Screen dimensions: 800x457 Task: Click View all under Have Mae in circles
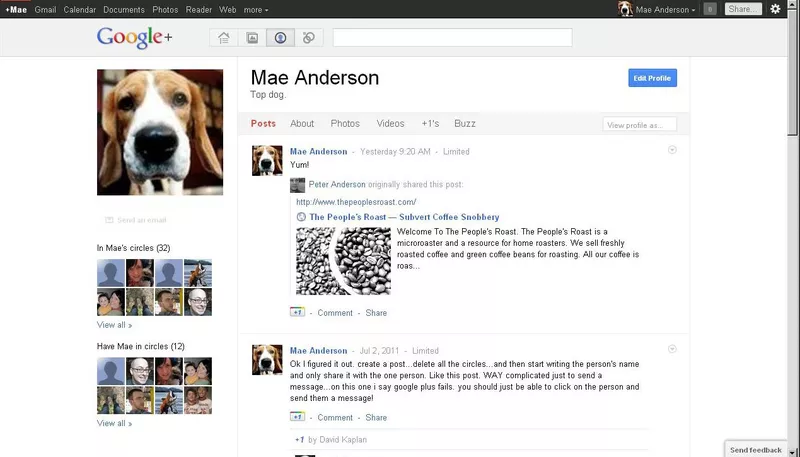click(x=114, y=423)
